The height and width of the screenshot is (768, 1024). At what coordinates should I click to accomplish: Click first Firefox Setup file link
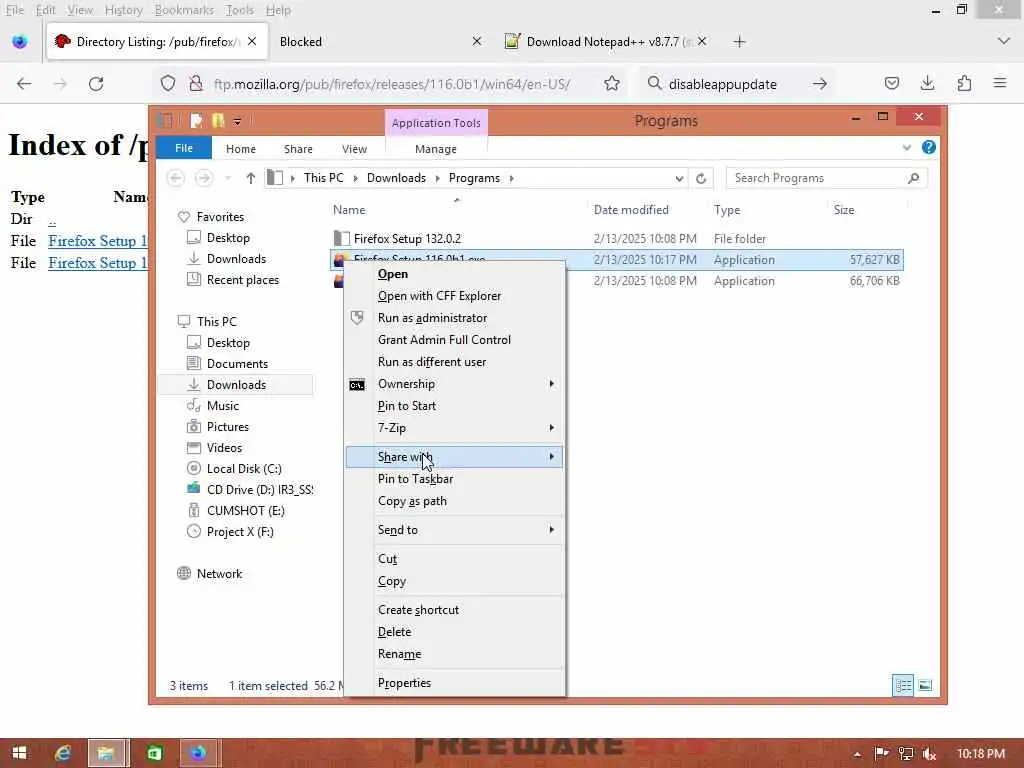click(97, 241)
